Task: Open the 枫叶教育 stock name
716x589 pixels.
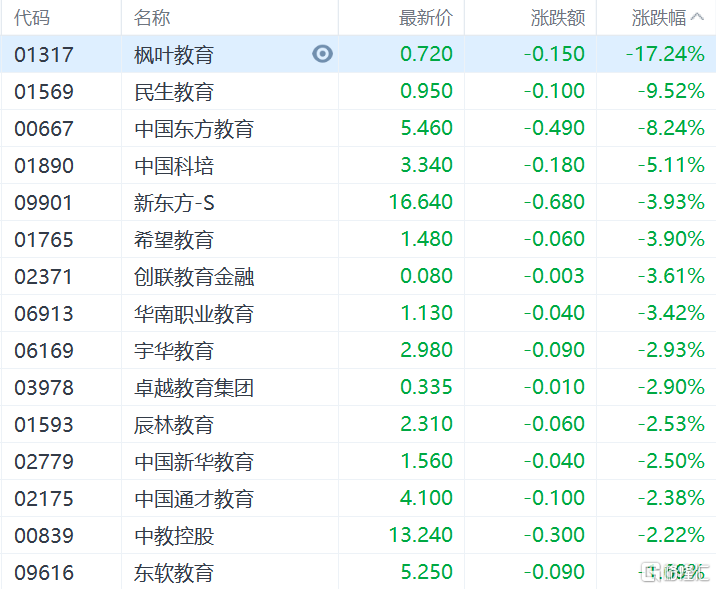Action: (x=174, y=55)
